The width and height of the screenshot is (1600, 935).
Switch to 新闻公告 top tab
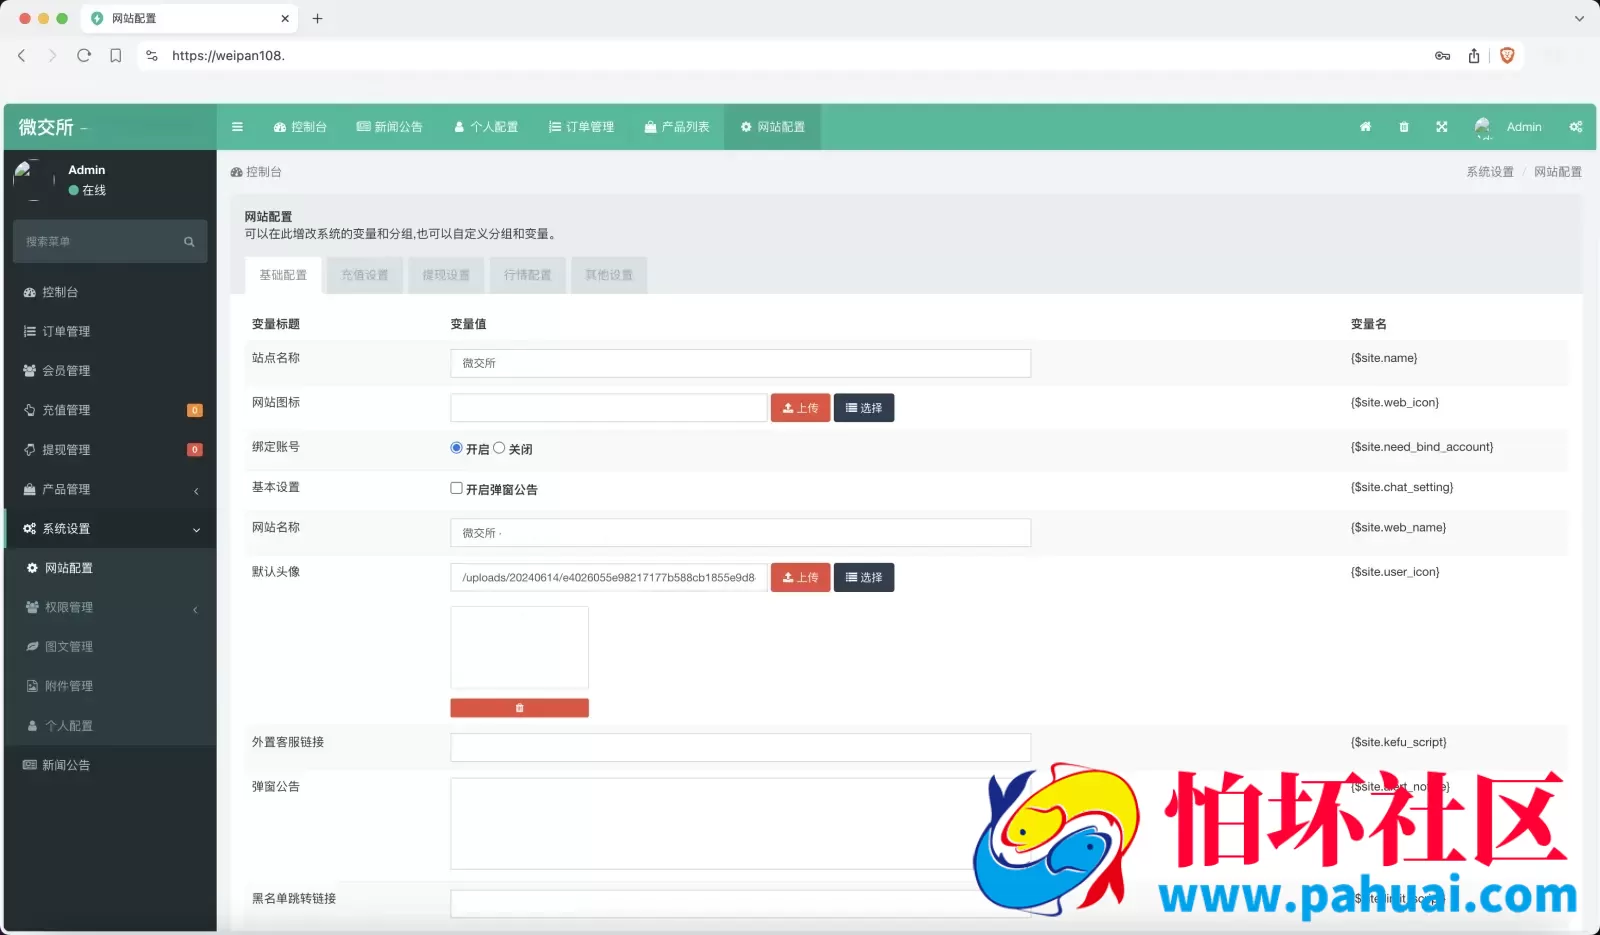(x=390, y=127)
